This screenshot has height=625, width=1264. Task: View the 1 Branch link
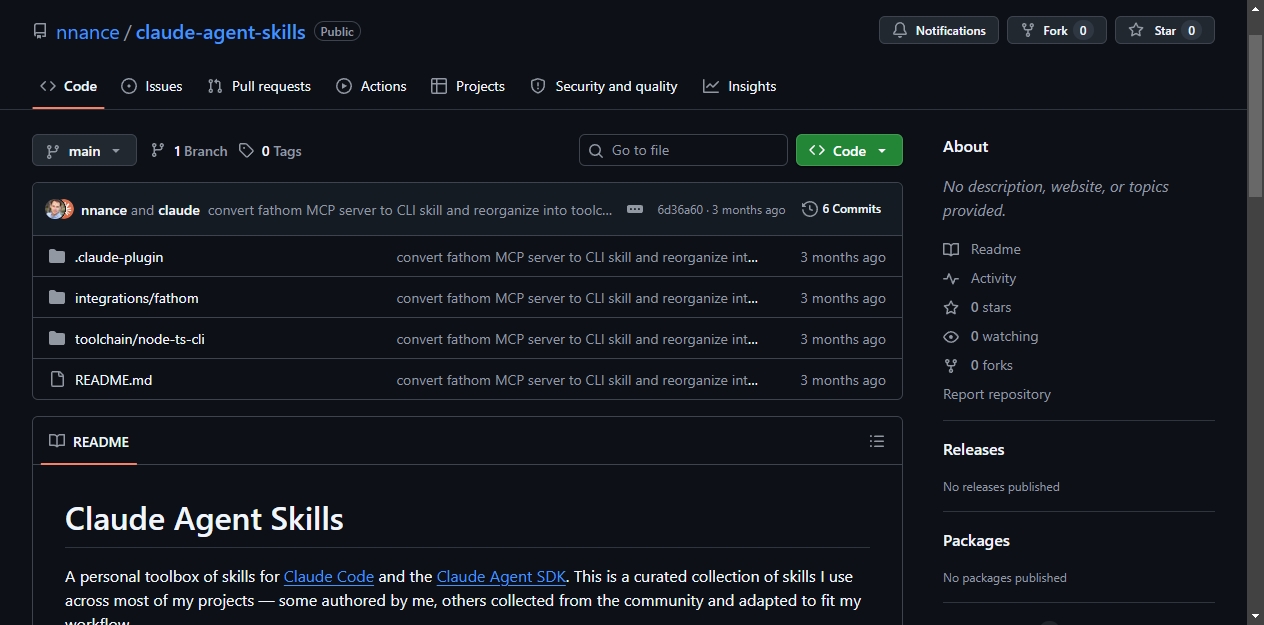click(x=189, y=151)
